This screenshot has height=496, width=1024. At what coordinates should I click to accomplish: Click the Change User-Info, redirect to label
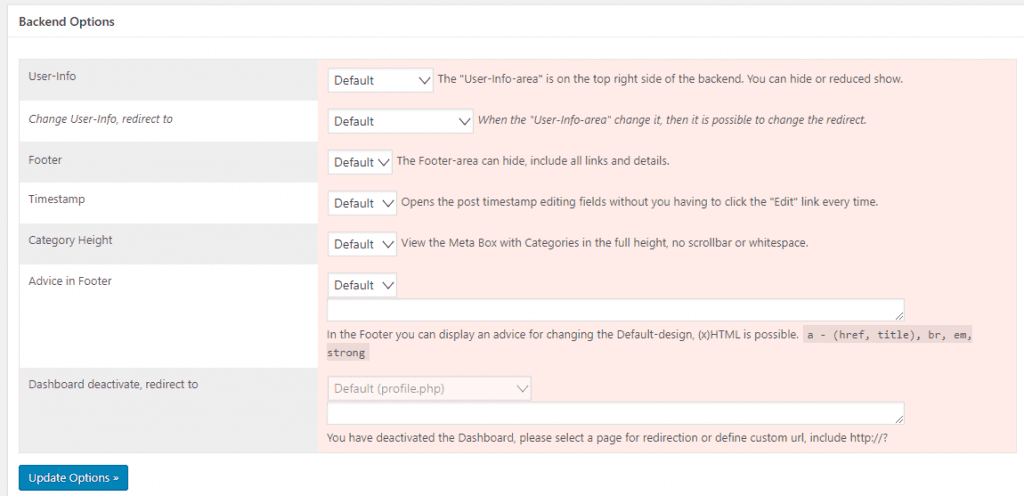(x=100, y=118)
